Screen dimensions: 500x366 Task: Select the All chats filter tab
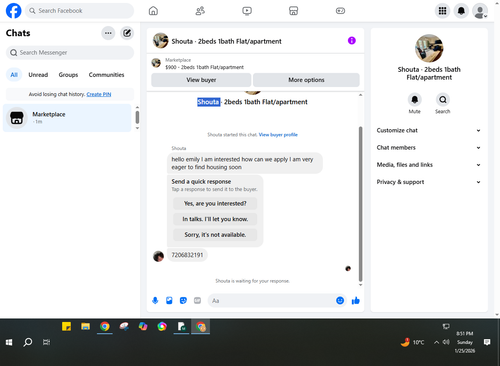[14, 75]
